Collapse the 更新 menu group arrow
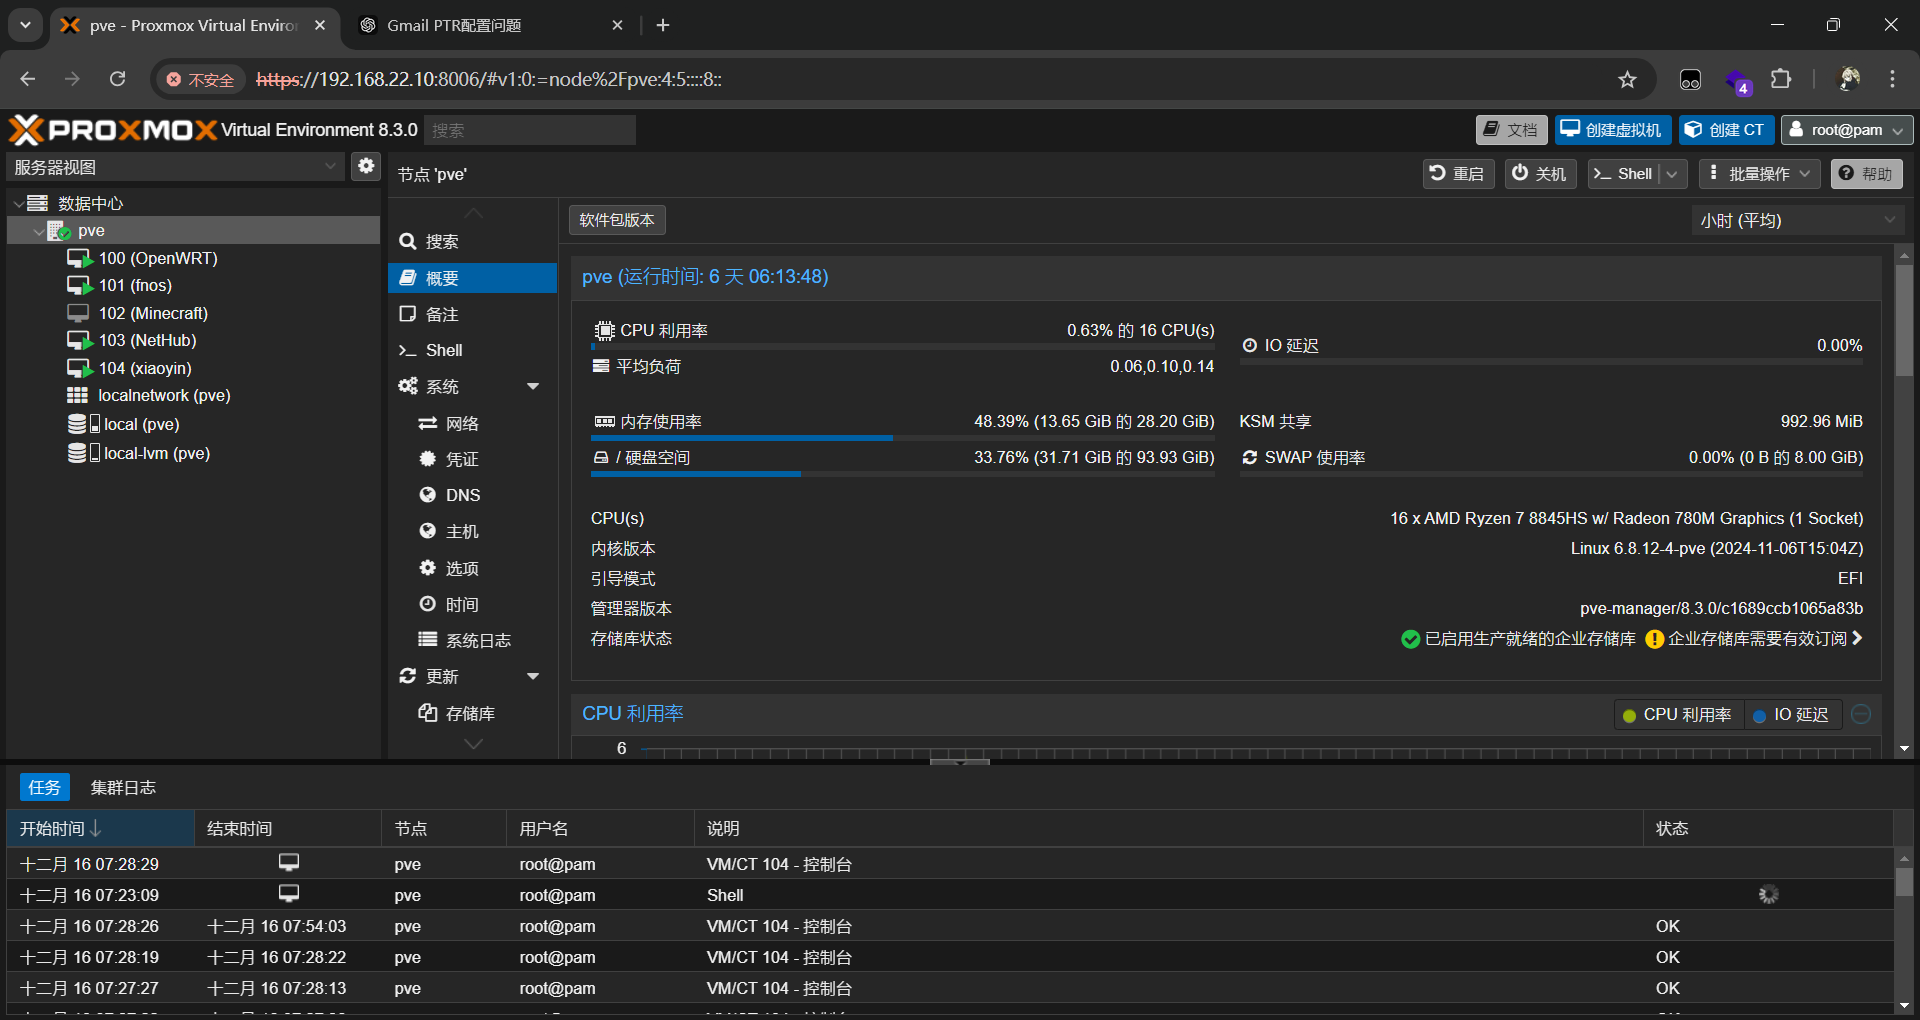 tap(533, 676)
